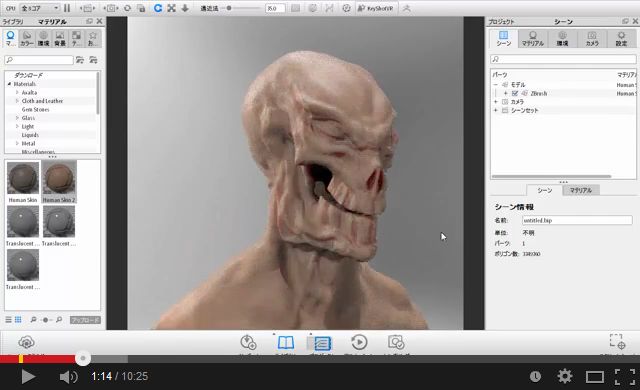Screen dimensions: 640x390
Task: Select the Human Skin material thumbnail
Action: click(23, 178)
